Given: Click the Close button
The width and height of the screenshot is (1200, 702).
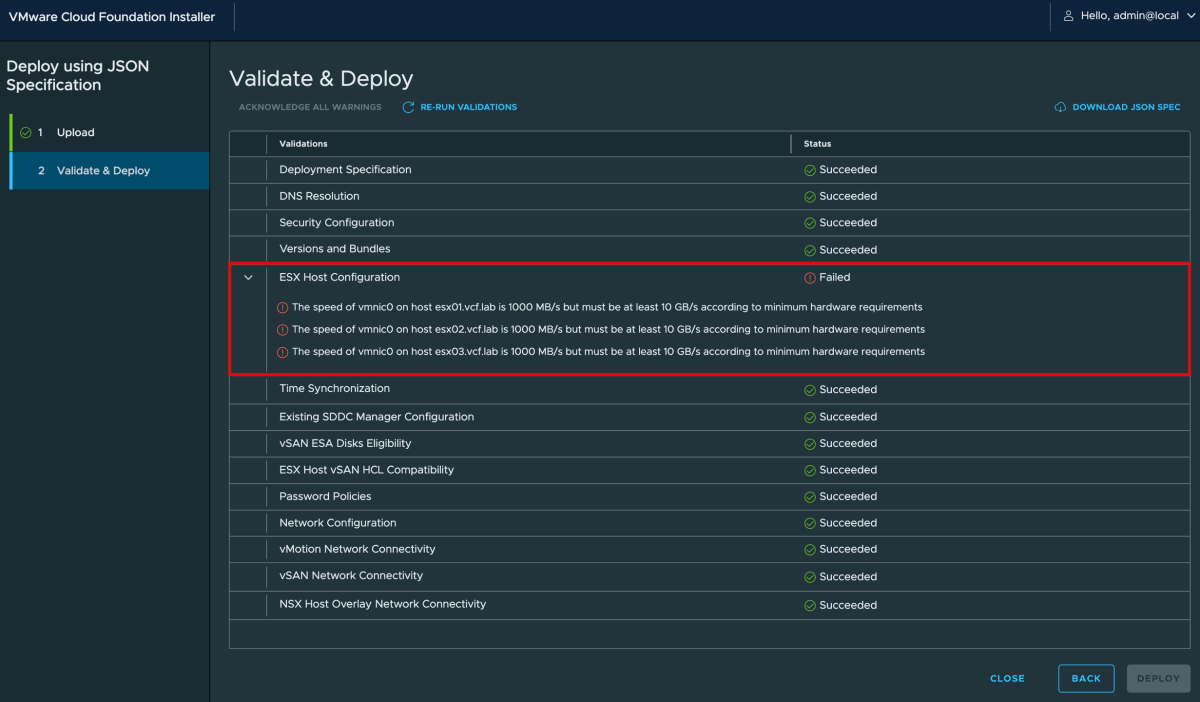Looking at the screenshot, I should [1007, 678].
